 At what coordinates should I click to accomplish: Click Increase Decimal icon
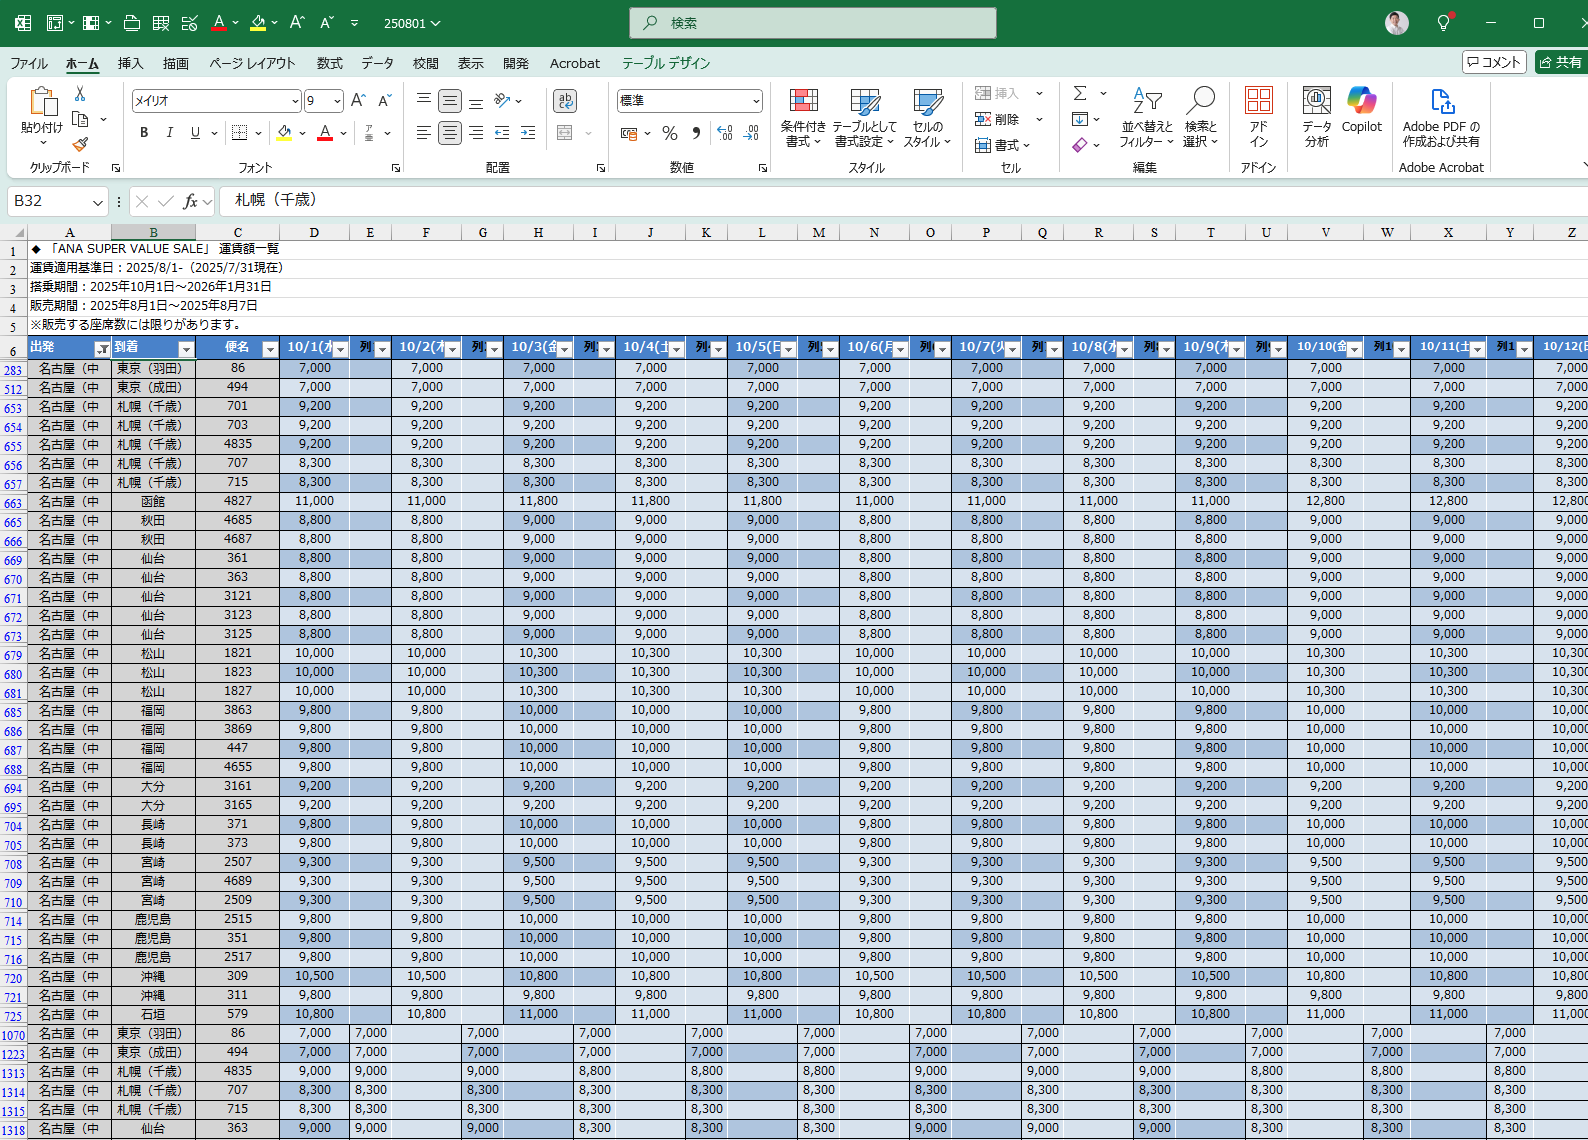725,133
